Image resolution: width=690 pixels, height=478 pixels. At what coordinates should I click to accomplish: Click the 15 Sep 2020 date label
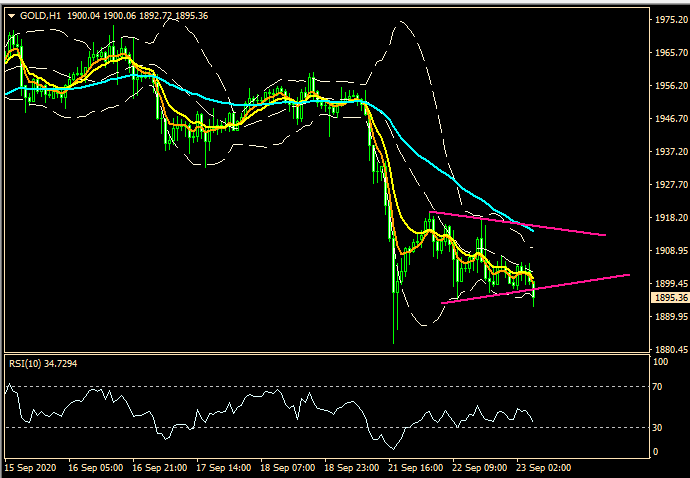click(x=29, y=467)
